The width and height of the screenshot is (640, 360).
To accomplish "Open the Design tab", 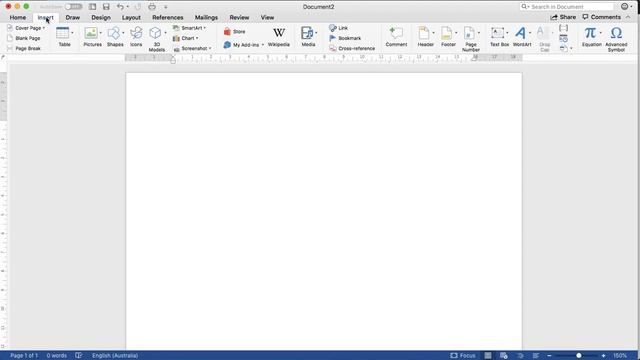I will coord(101,17).
